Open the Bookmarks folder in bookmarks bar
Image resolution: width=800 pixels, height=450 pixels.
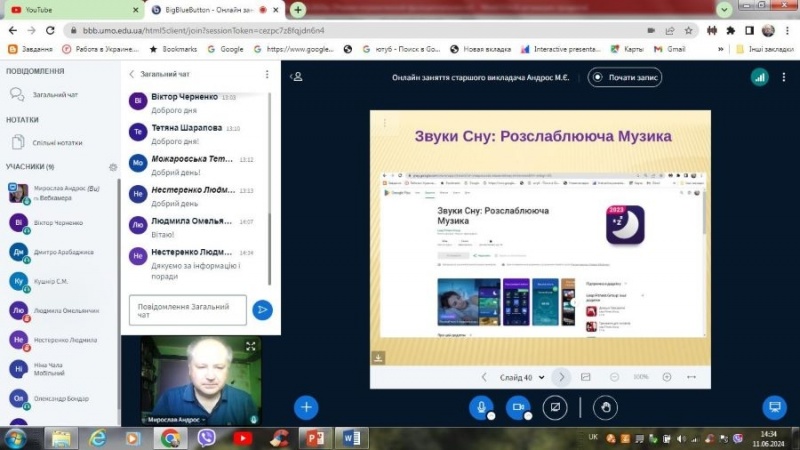(x=173, y=49)
